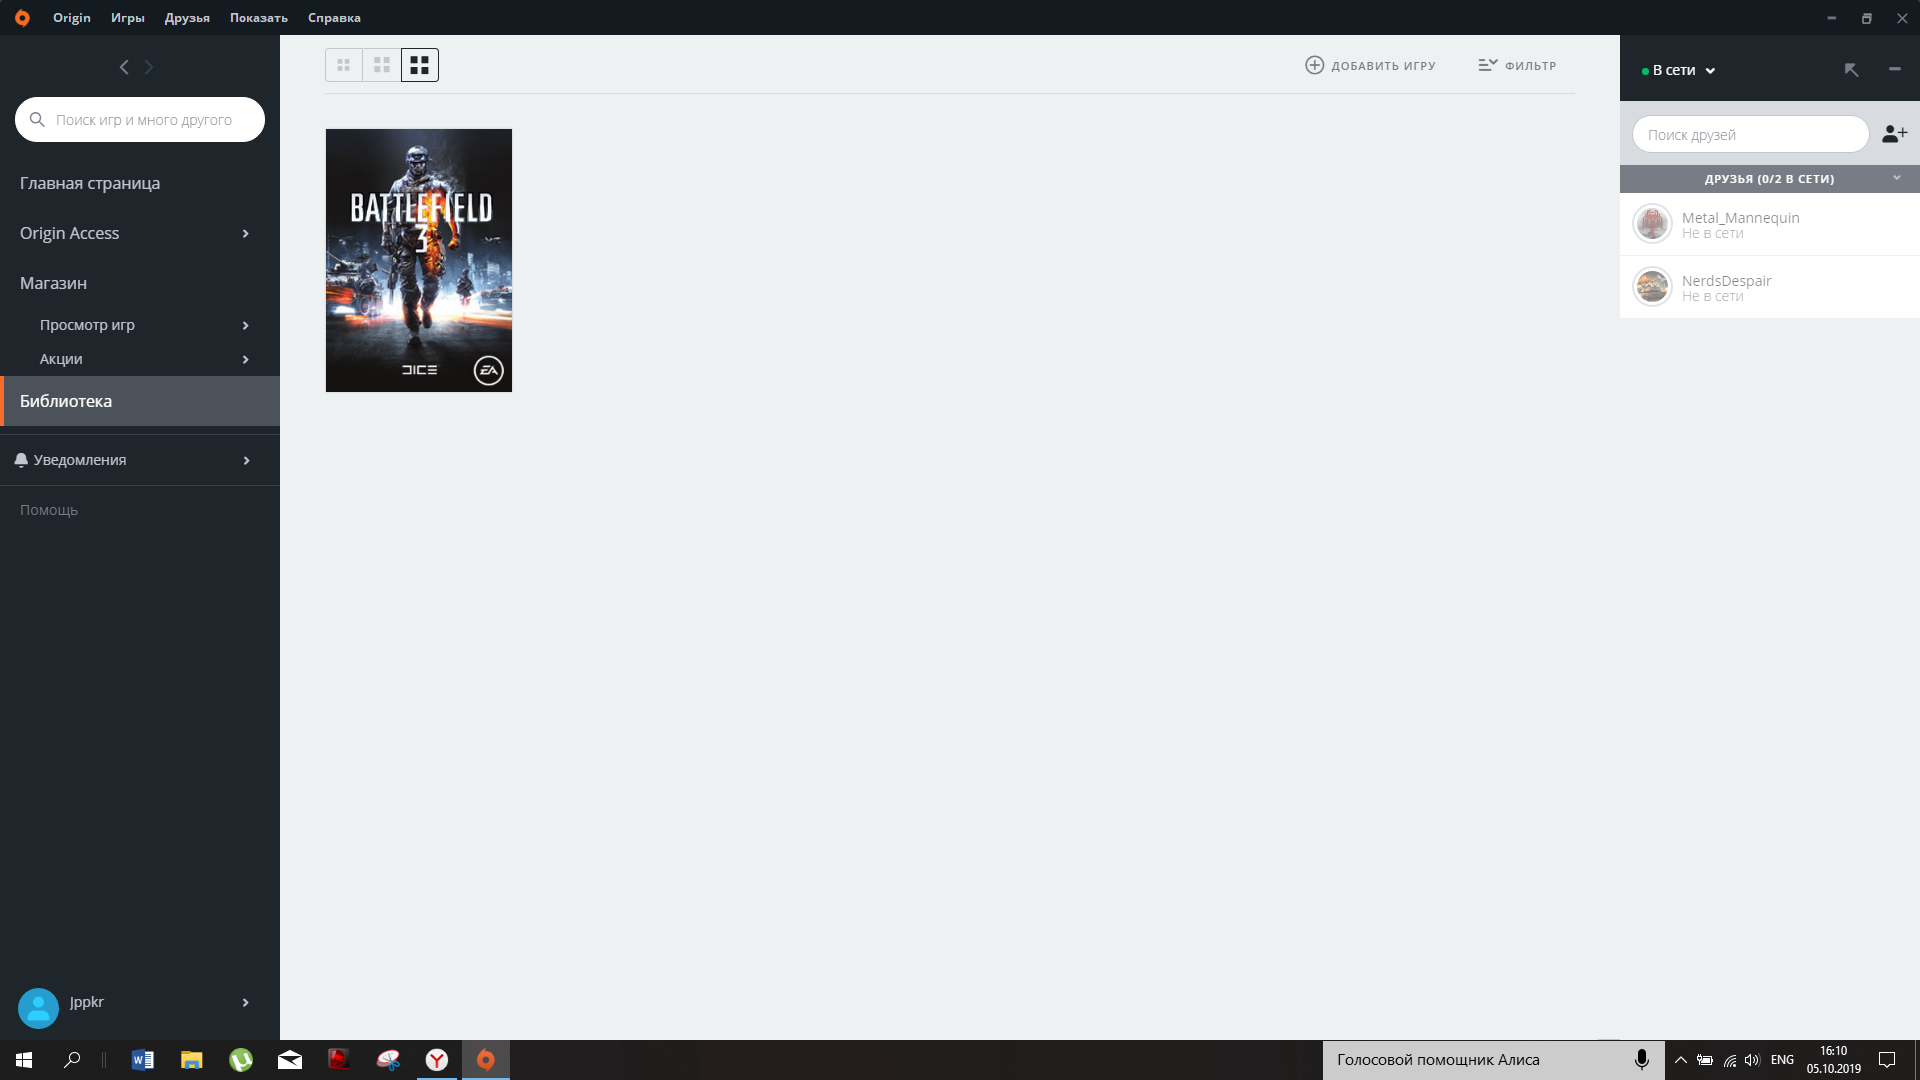Switch to small tile grid view
Viewport: 1920px width, 1080px height.
[x=344, y=65]
